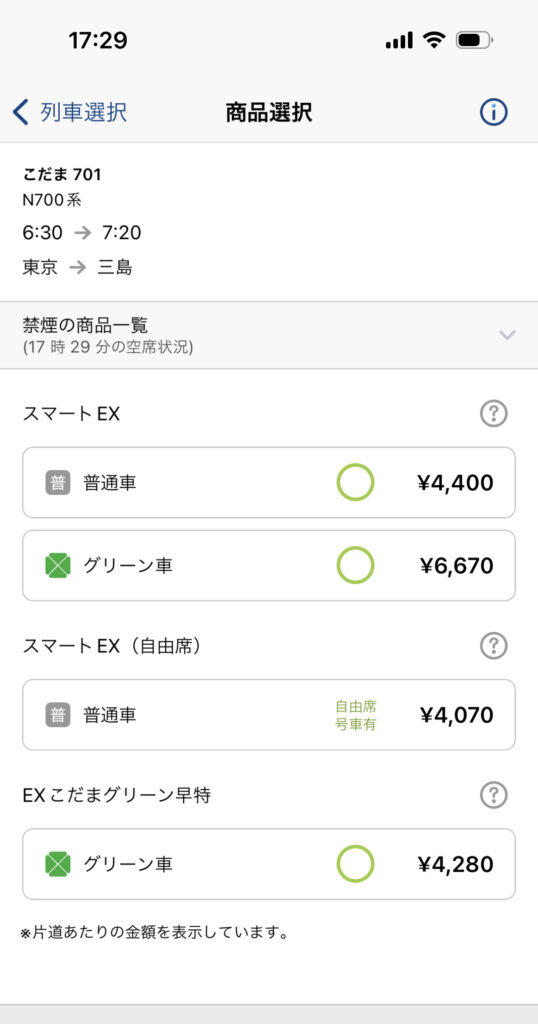538x1024 pixels.
Task: Choose the ¥4,070 自由席 fare
Action: pyautogui.click(x=269, y=715)
